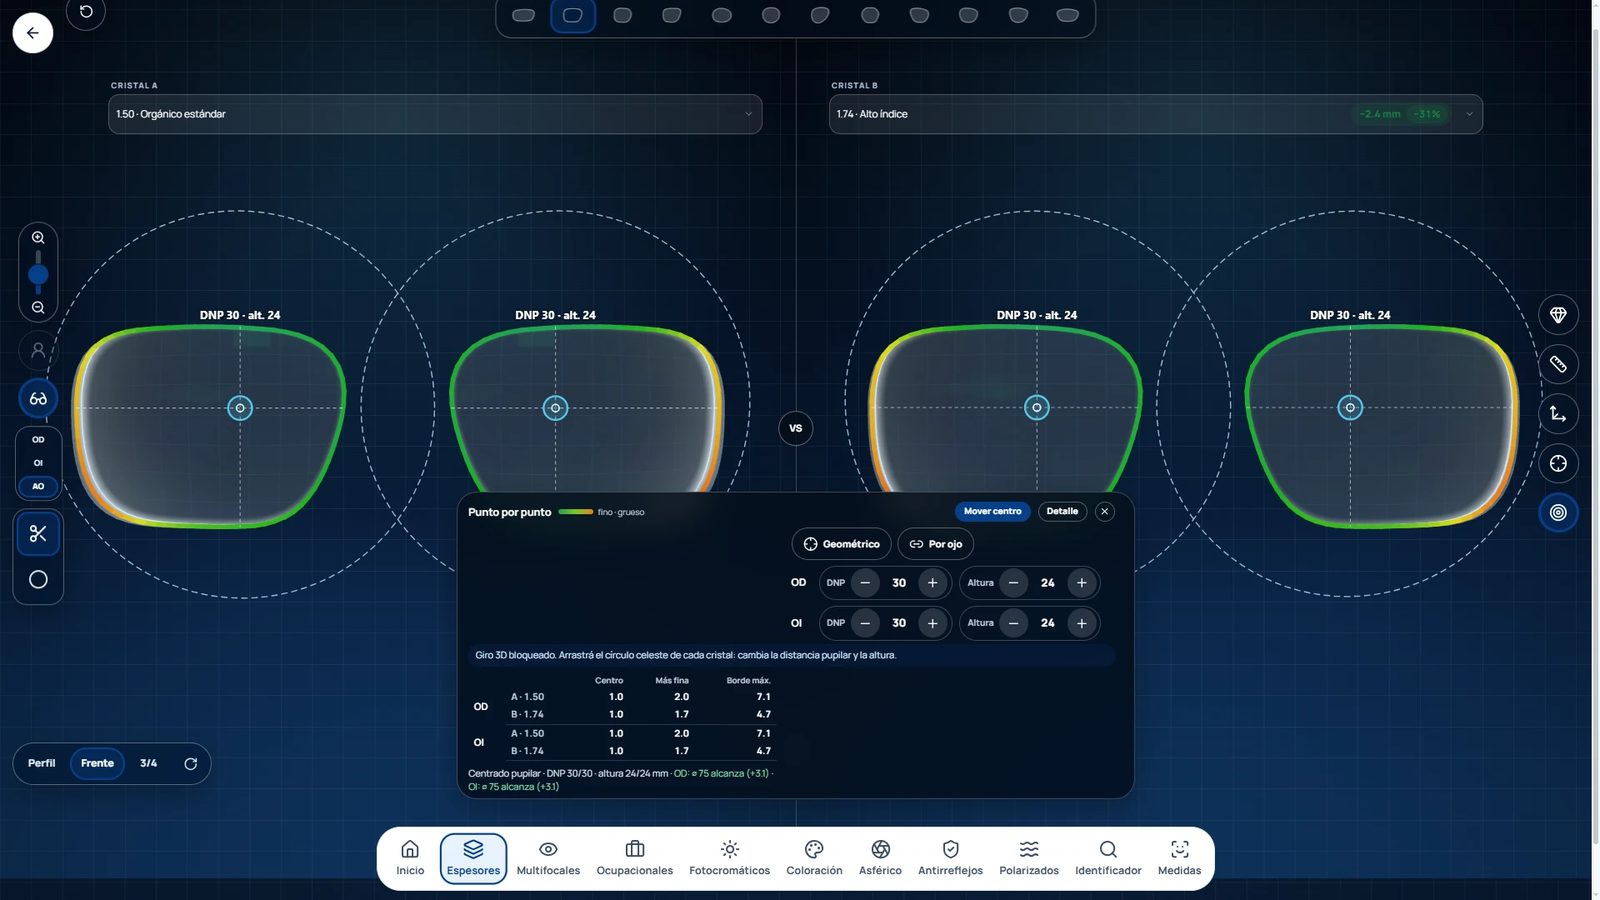Click the Detalle button
Viewport: 1600px width, 900px height.
(x=1062, y=511)
